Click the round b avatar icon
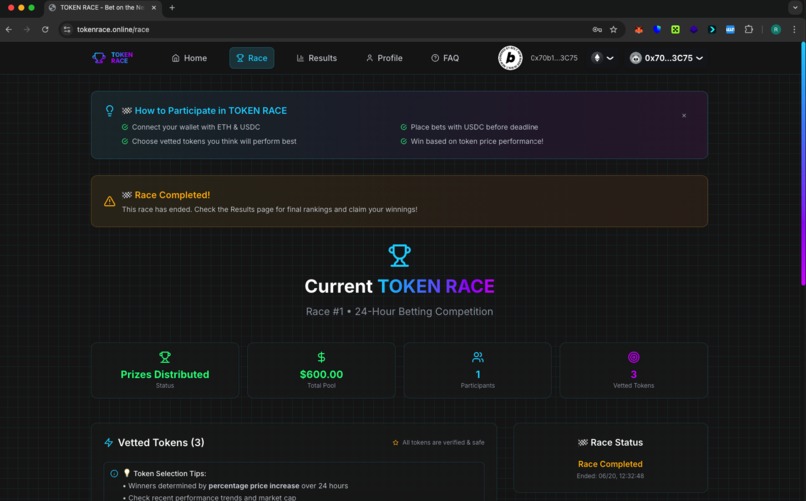Viewport: 806px width, 501px height. 510,58
